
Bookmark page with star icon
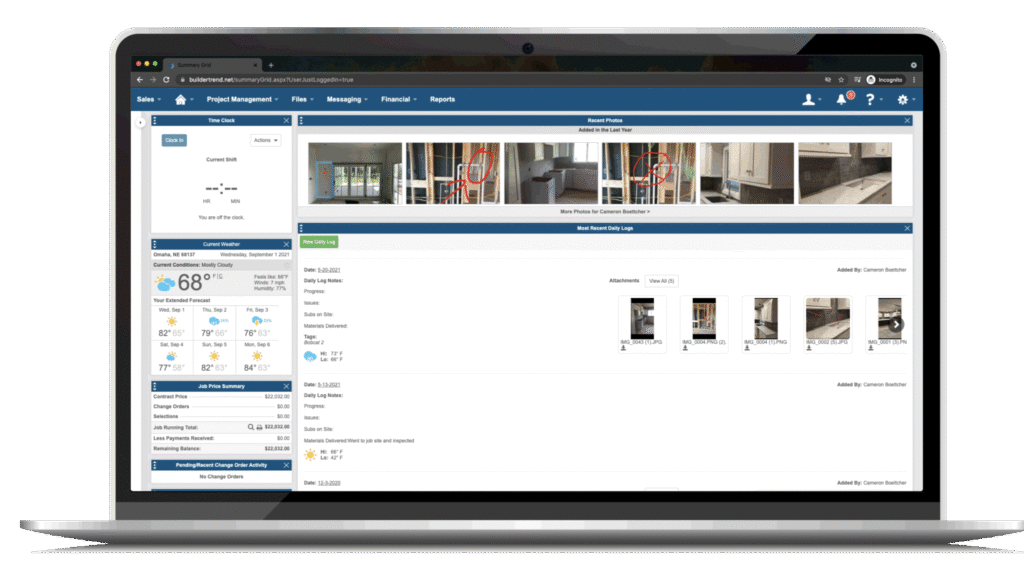point(841,80)
